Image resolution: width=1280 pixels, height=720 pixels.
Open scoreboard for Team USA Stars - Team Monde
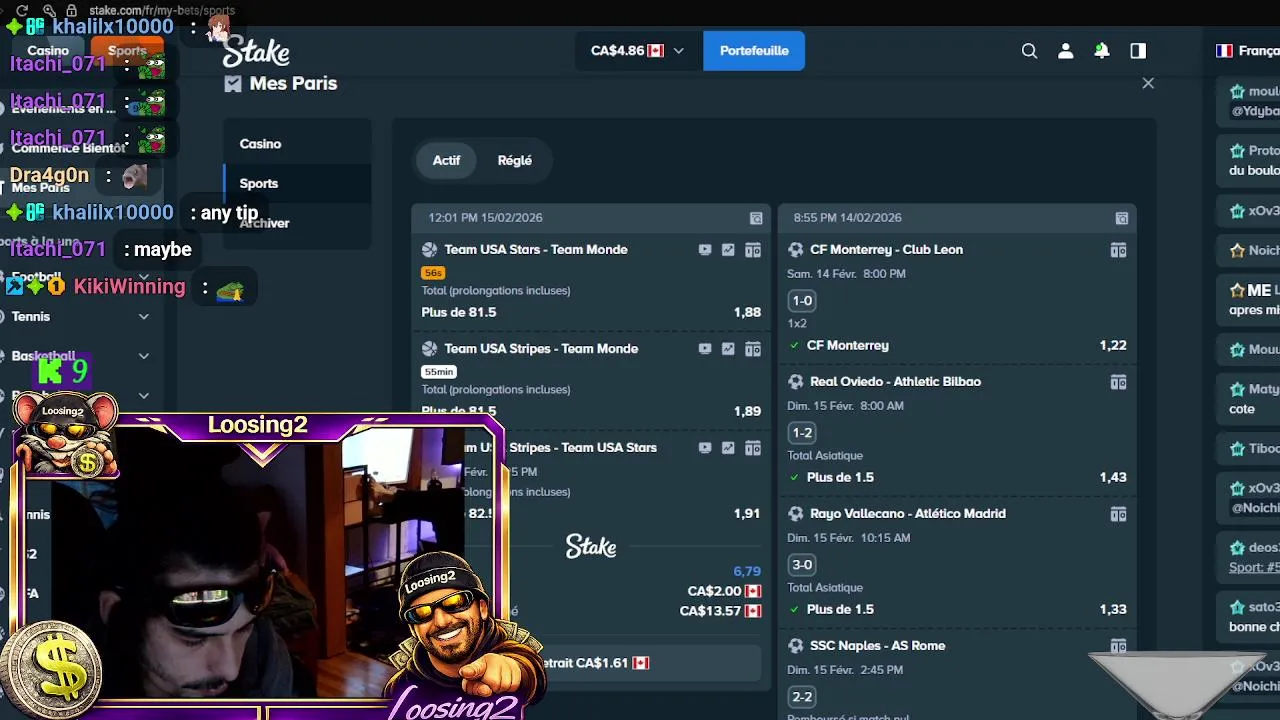coord(753,250)
